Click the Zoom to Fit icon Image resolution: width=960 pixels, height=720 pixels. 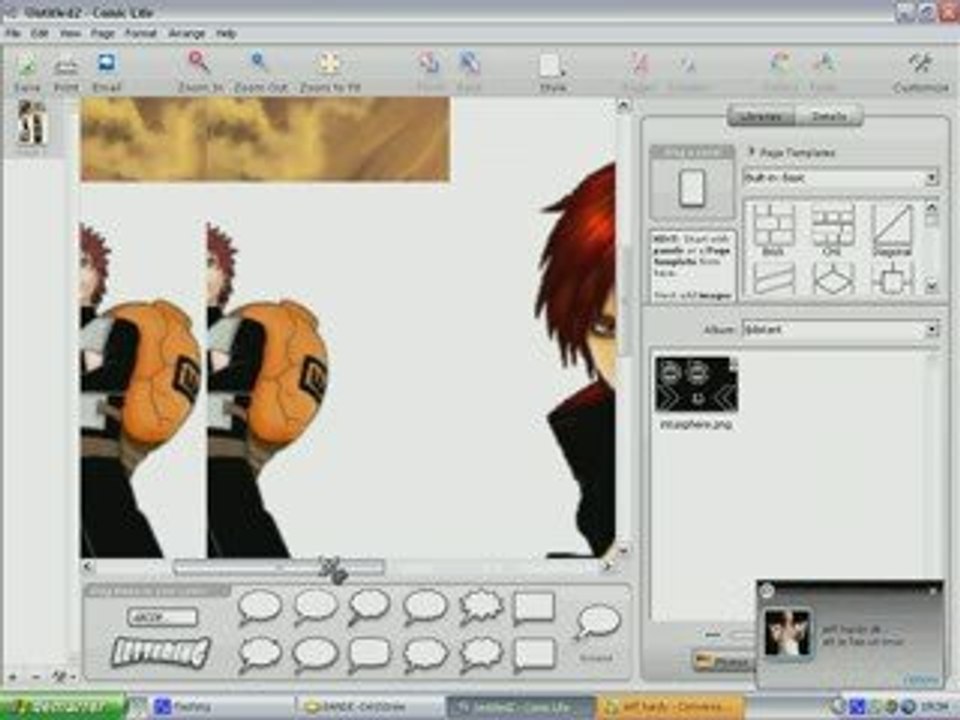(x=329, y=64)
